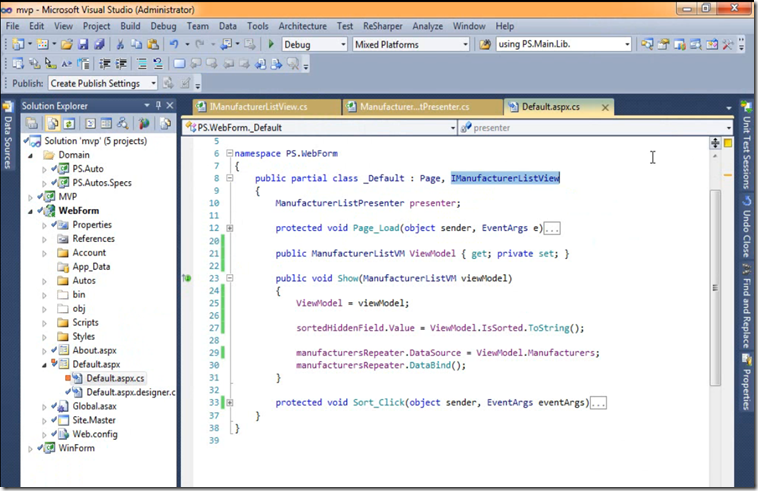758x491 pixels.
Task: Click the Solution Explorer toolbar icon with magnifier
Action: [x=647, y=44]
